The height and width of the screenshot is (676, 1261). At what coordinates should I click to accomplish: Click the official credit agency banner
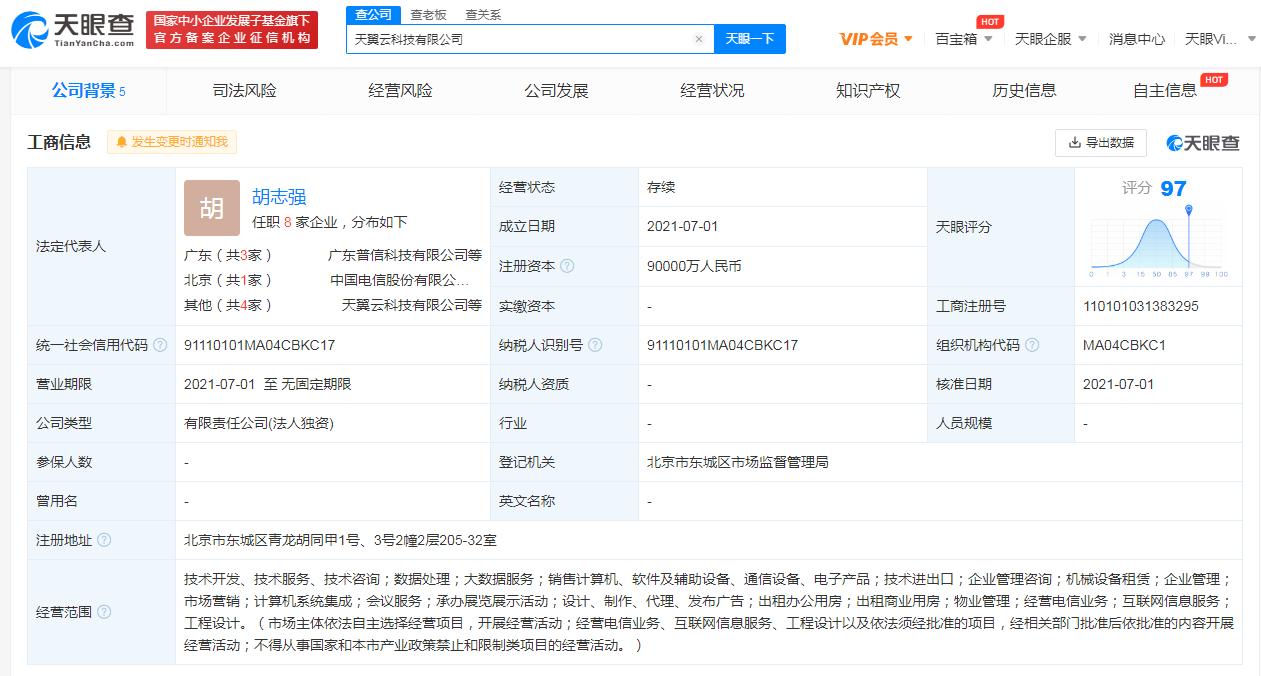pyautogui.click(x=232, y=30)
